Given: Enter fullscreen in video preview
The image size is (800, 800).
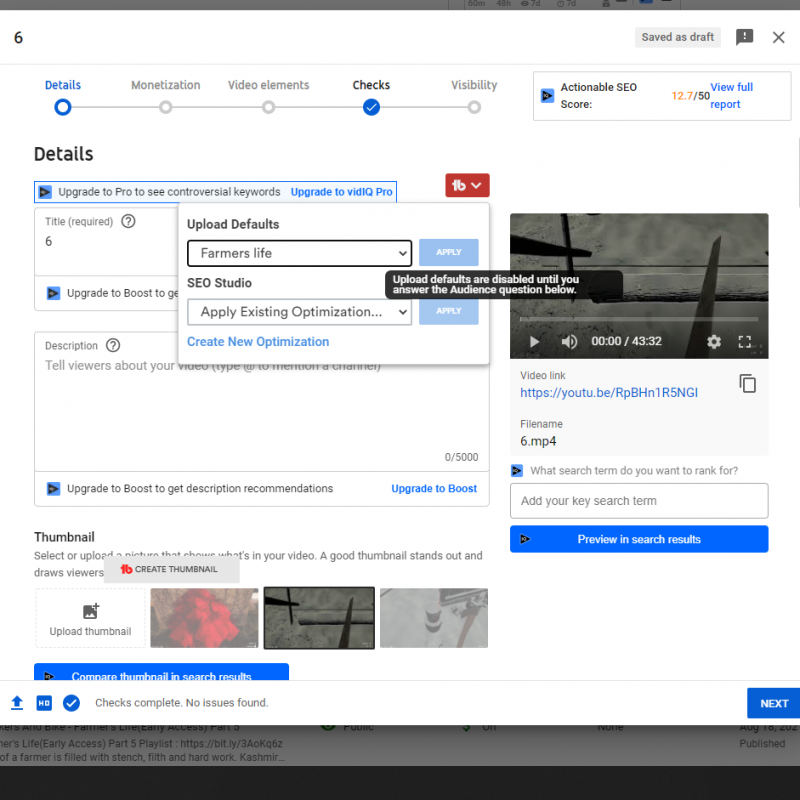Looking at the screenshot, I should [744, 342].
